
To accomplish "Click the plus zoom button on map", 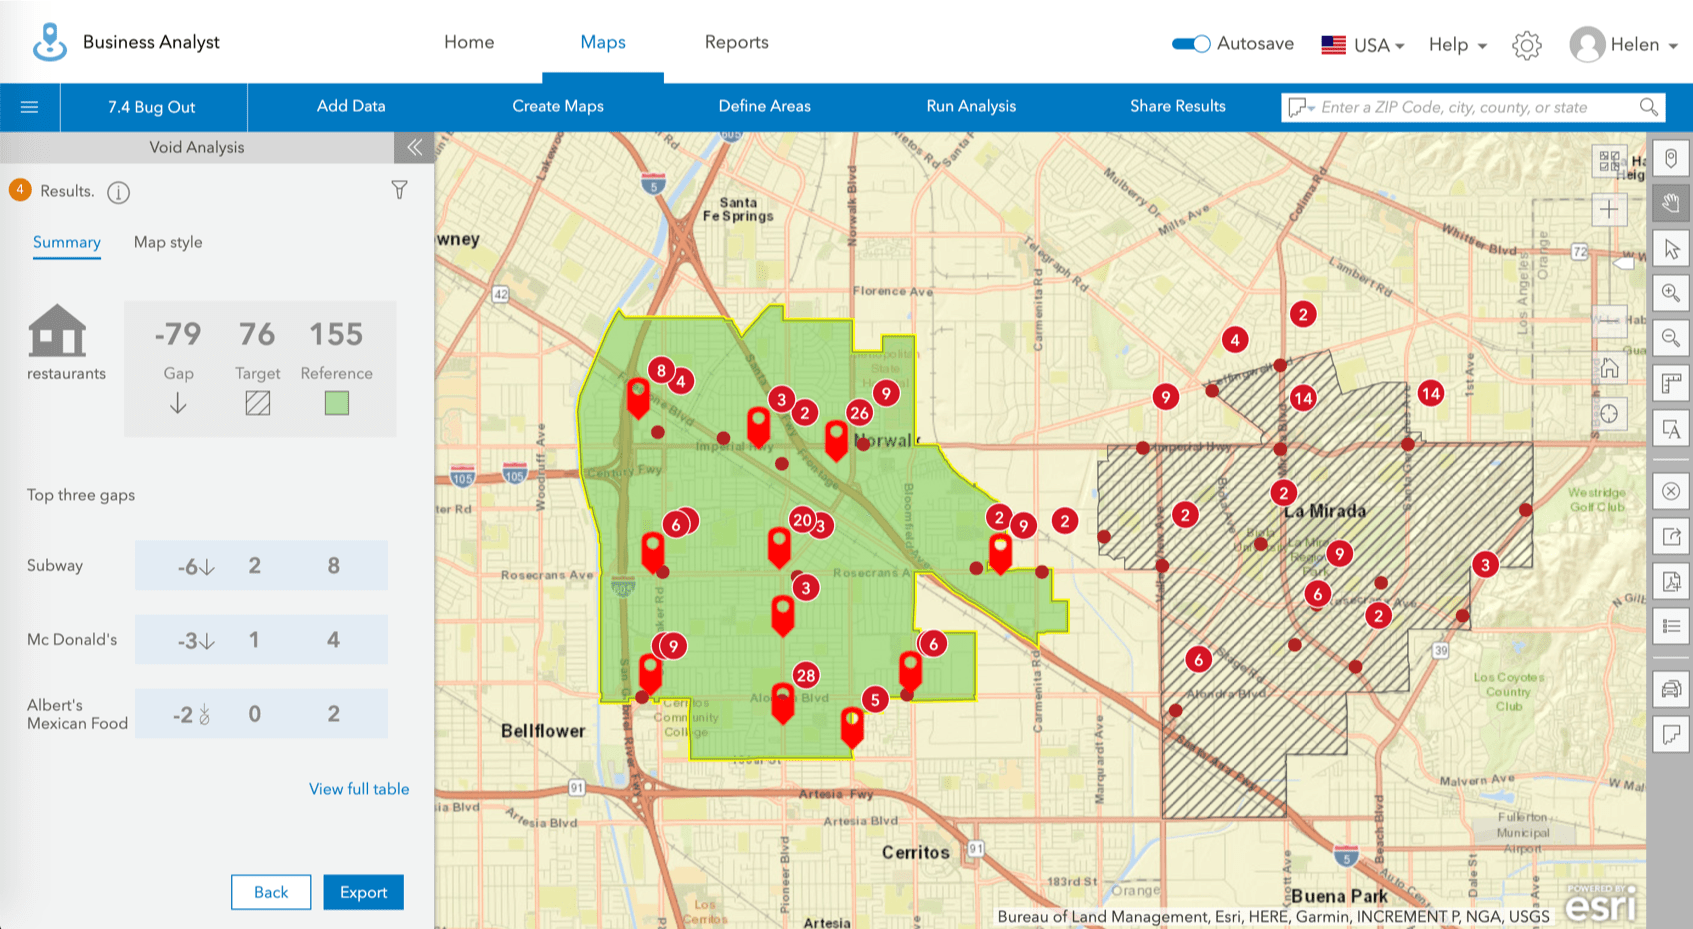I will pyautogui.click(x=1609, y=209).
